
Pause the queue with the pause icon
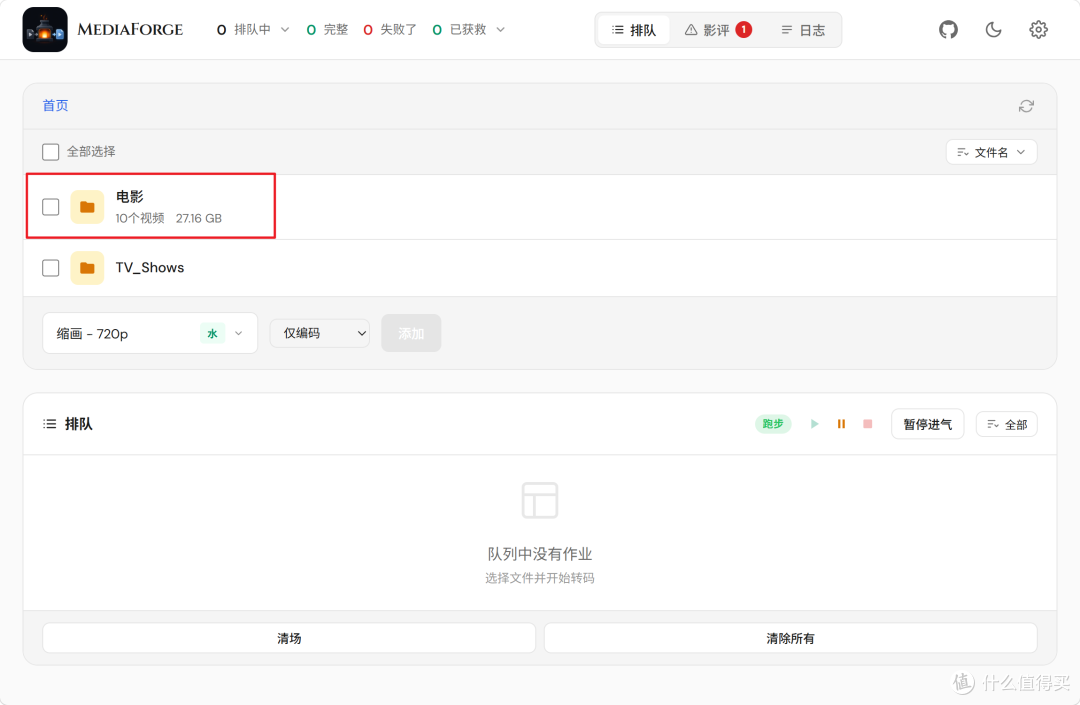click(x=841, y=424)
